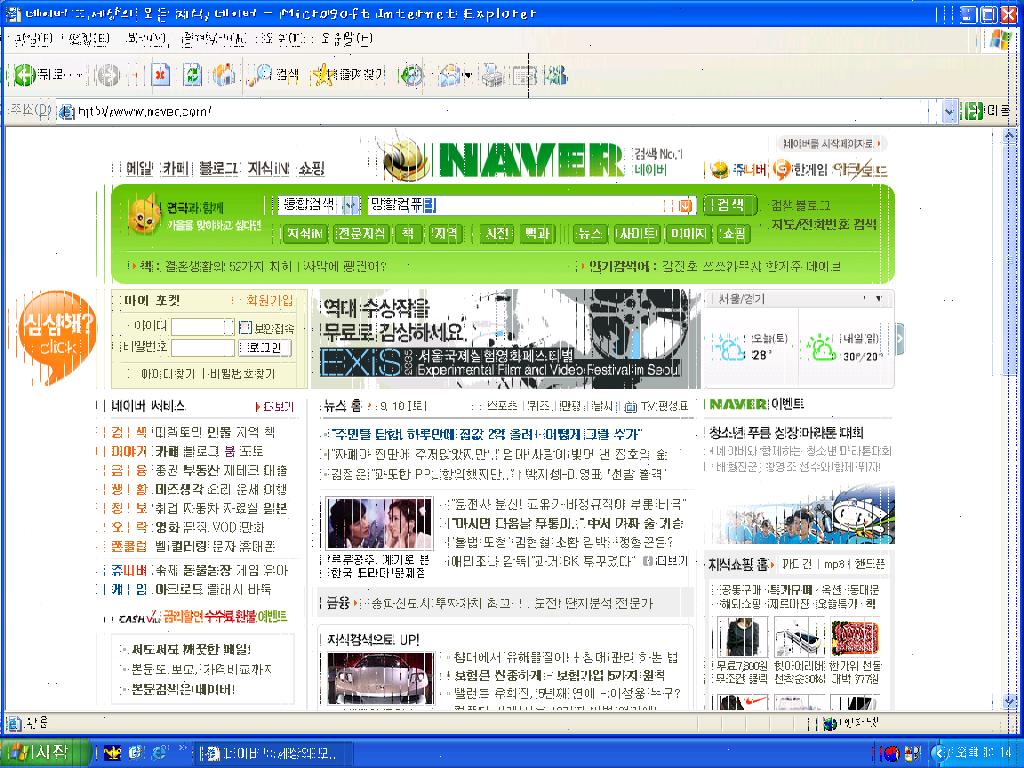Open the 서울/경기 weather region dropdown
The height and width of the screenshot is (768, 1024).
coord(880,298)
